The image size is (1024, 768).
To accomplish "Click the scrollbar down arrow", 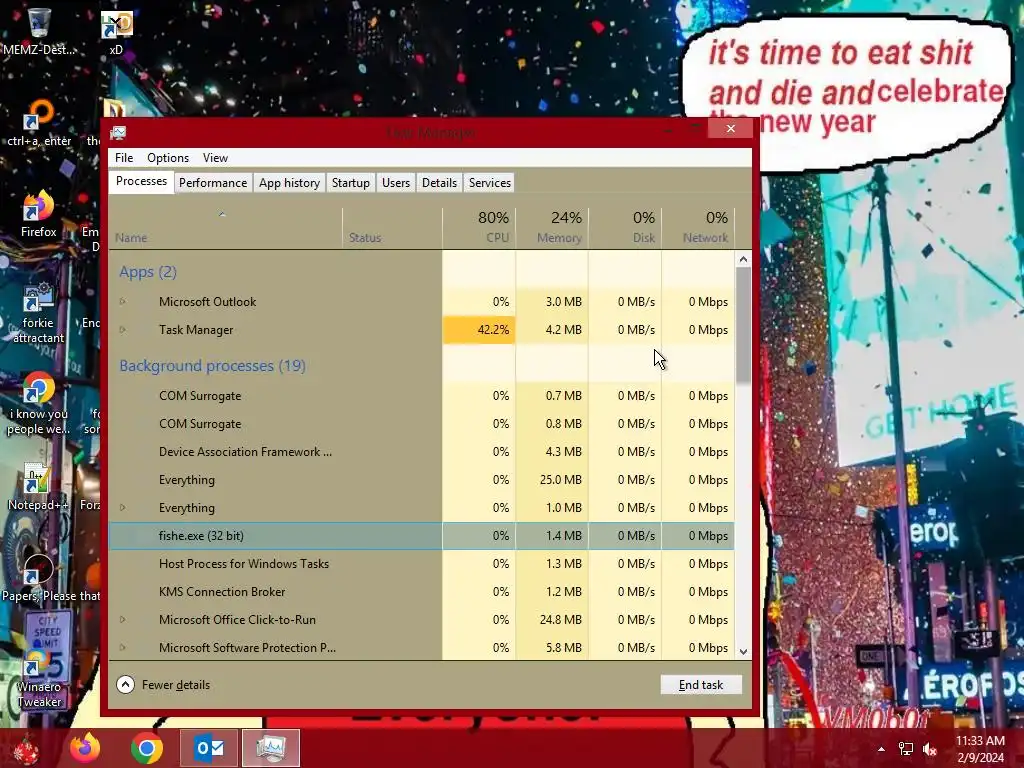I will 743,651.
